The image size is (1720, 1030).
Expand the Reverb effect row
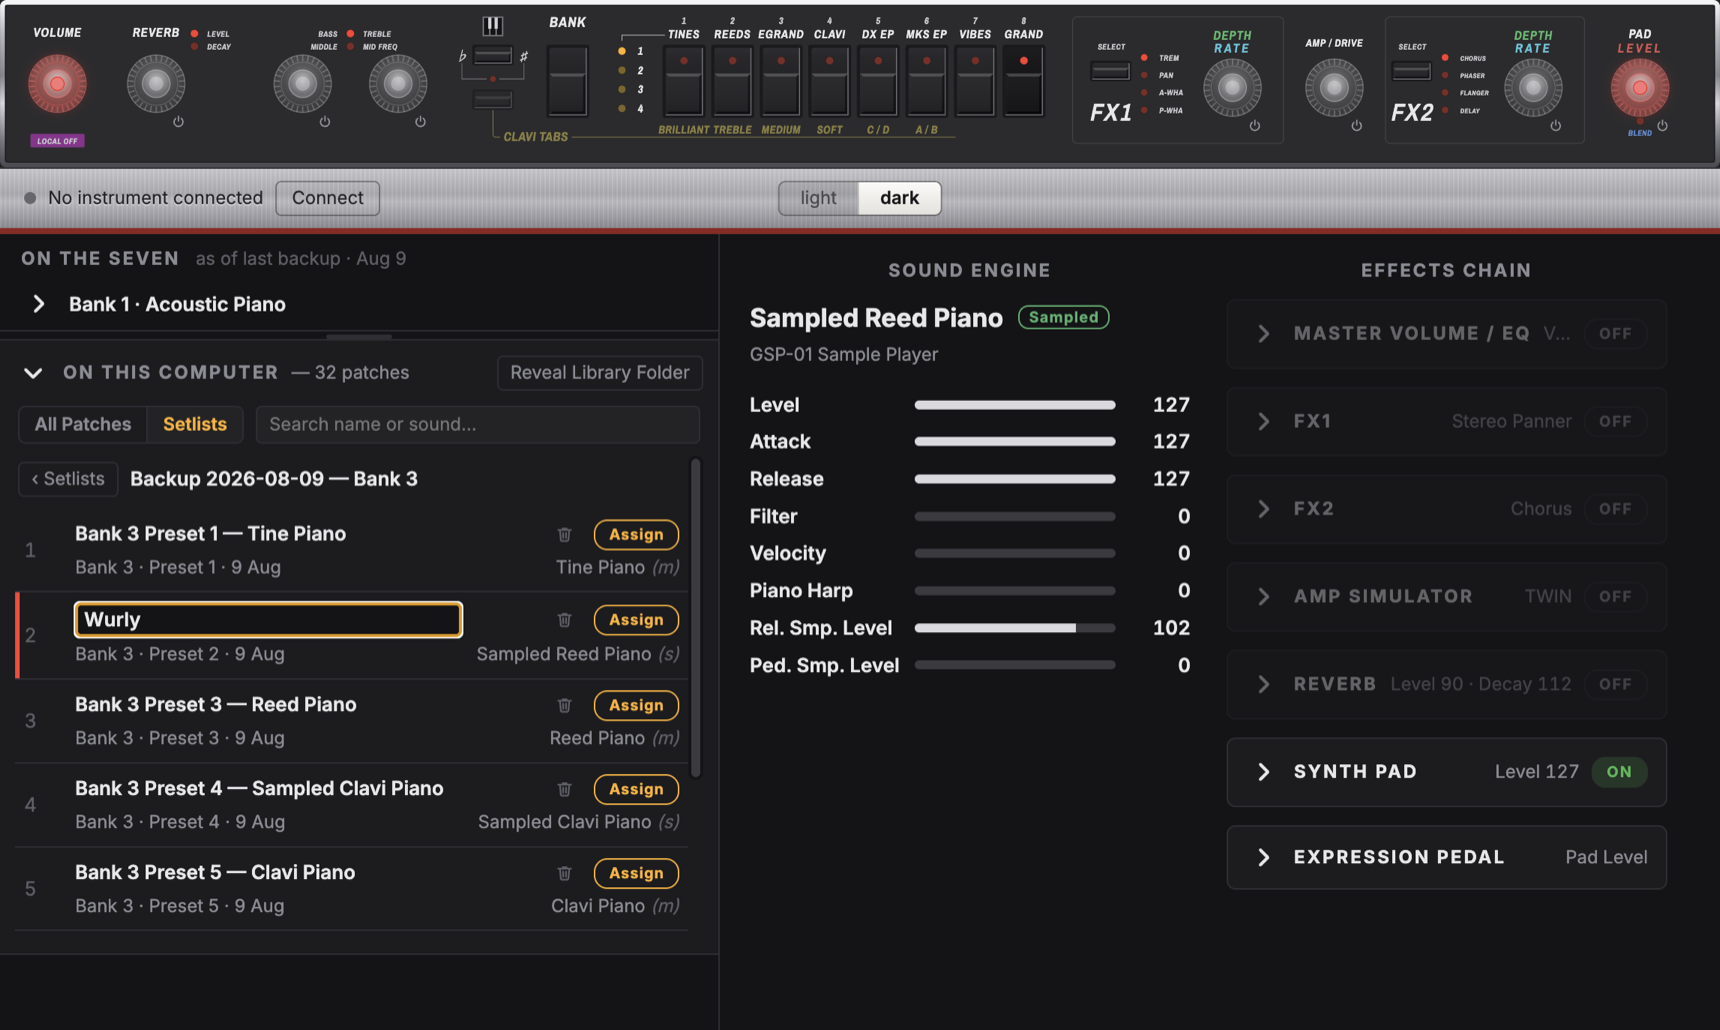coord(1263,684)
